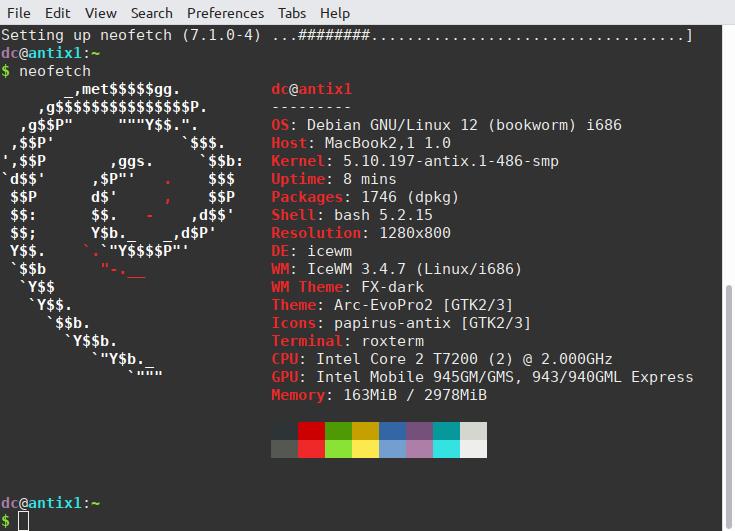Click the OS line 'Debian GNU/Linux 12'
Viewport: 735px width, 531px height.
(392, 125)
